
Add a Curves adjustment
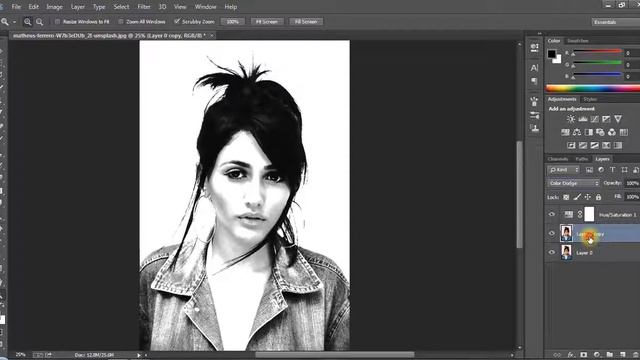coord(594,119)
